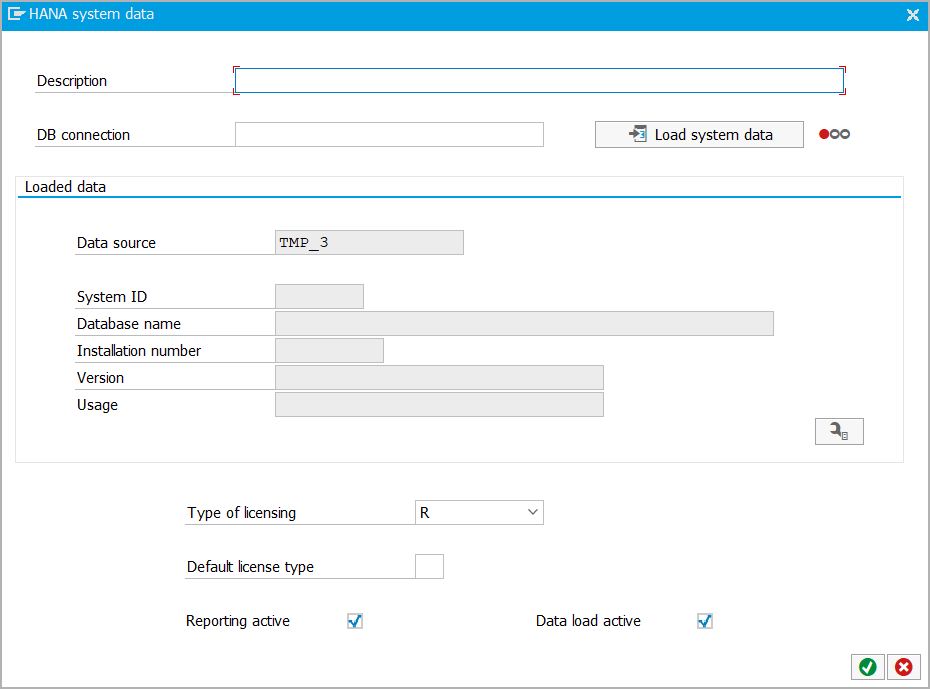Viewport: 930px width, 689px height.
Task: Click the Usage field
Action: click(x=439, y=404)
